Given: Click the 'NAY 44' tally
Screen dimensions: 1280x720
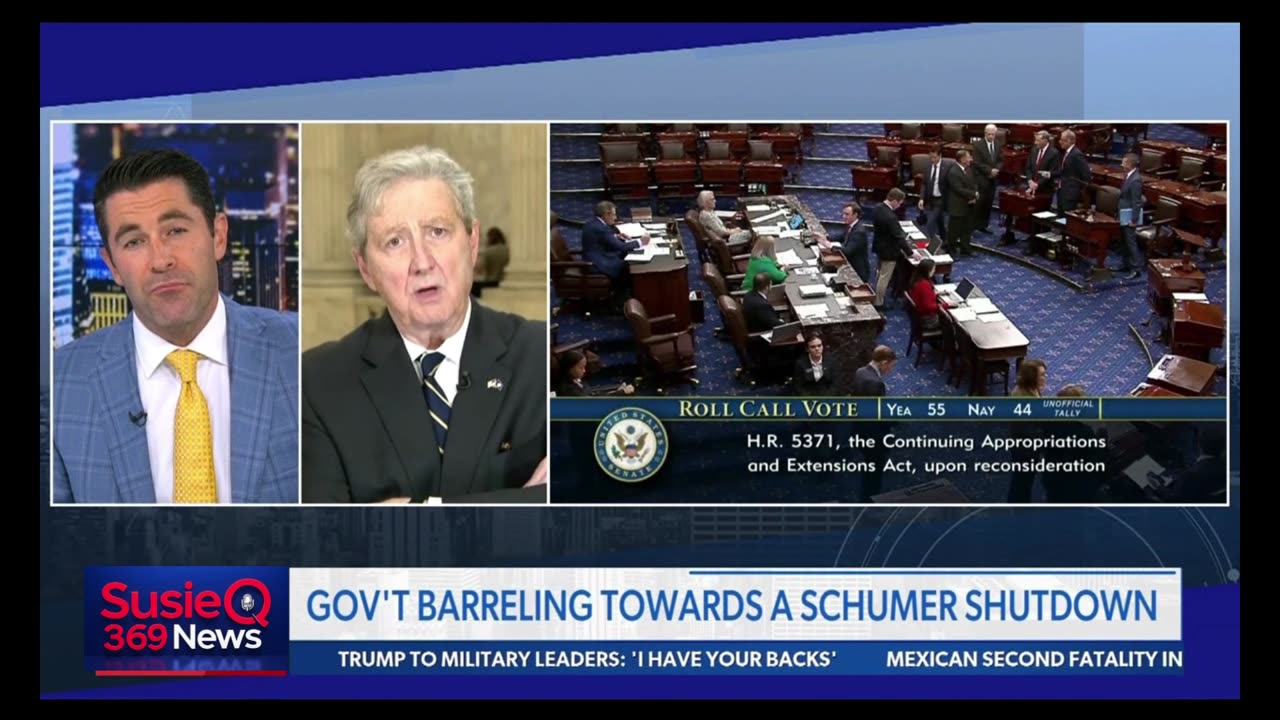Looking at the screenshot, I should (x=999, y=409).
